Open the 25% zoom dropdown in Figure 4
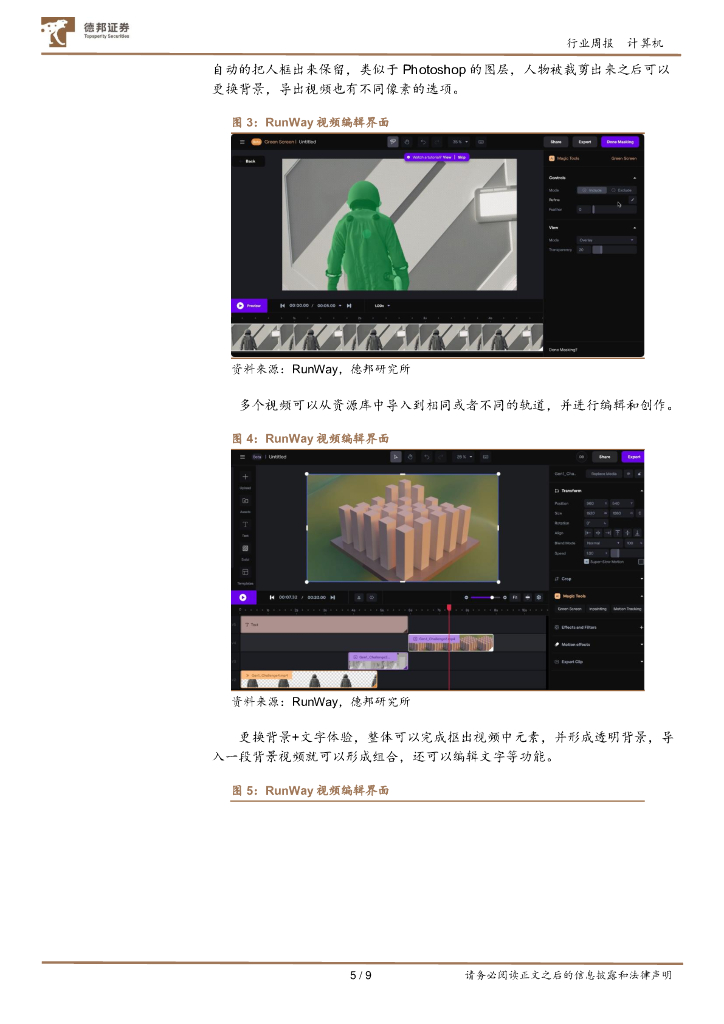 tap(465, 457)
